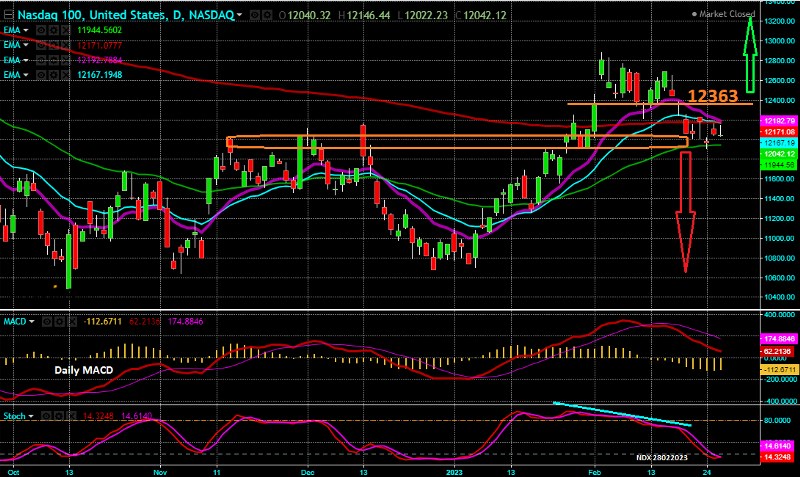Screen dimensions: 800x477
Task: Collapse the main chart pane with the minus icon
Action: (x=8, y=15)
